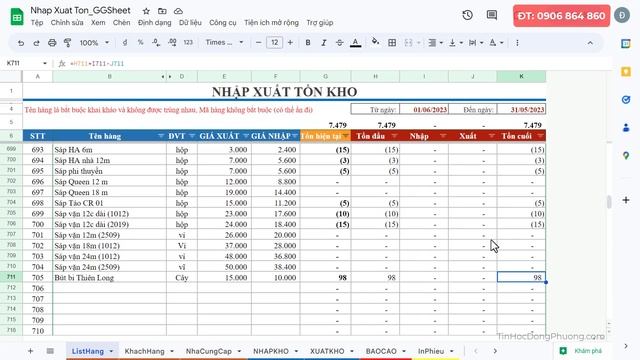Open the Google Sheets home logo
Viewport: 640px width, 360px height.
pyautogui.click(x=17, y=16)
